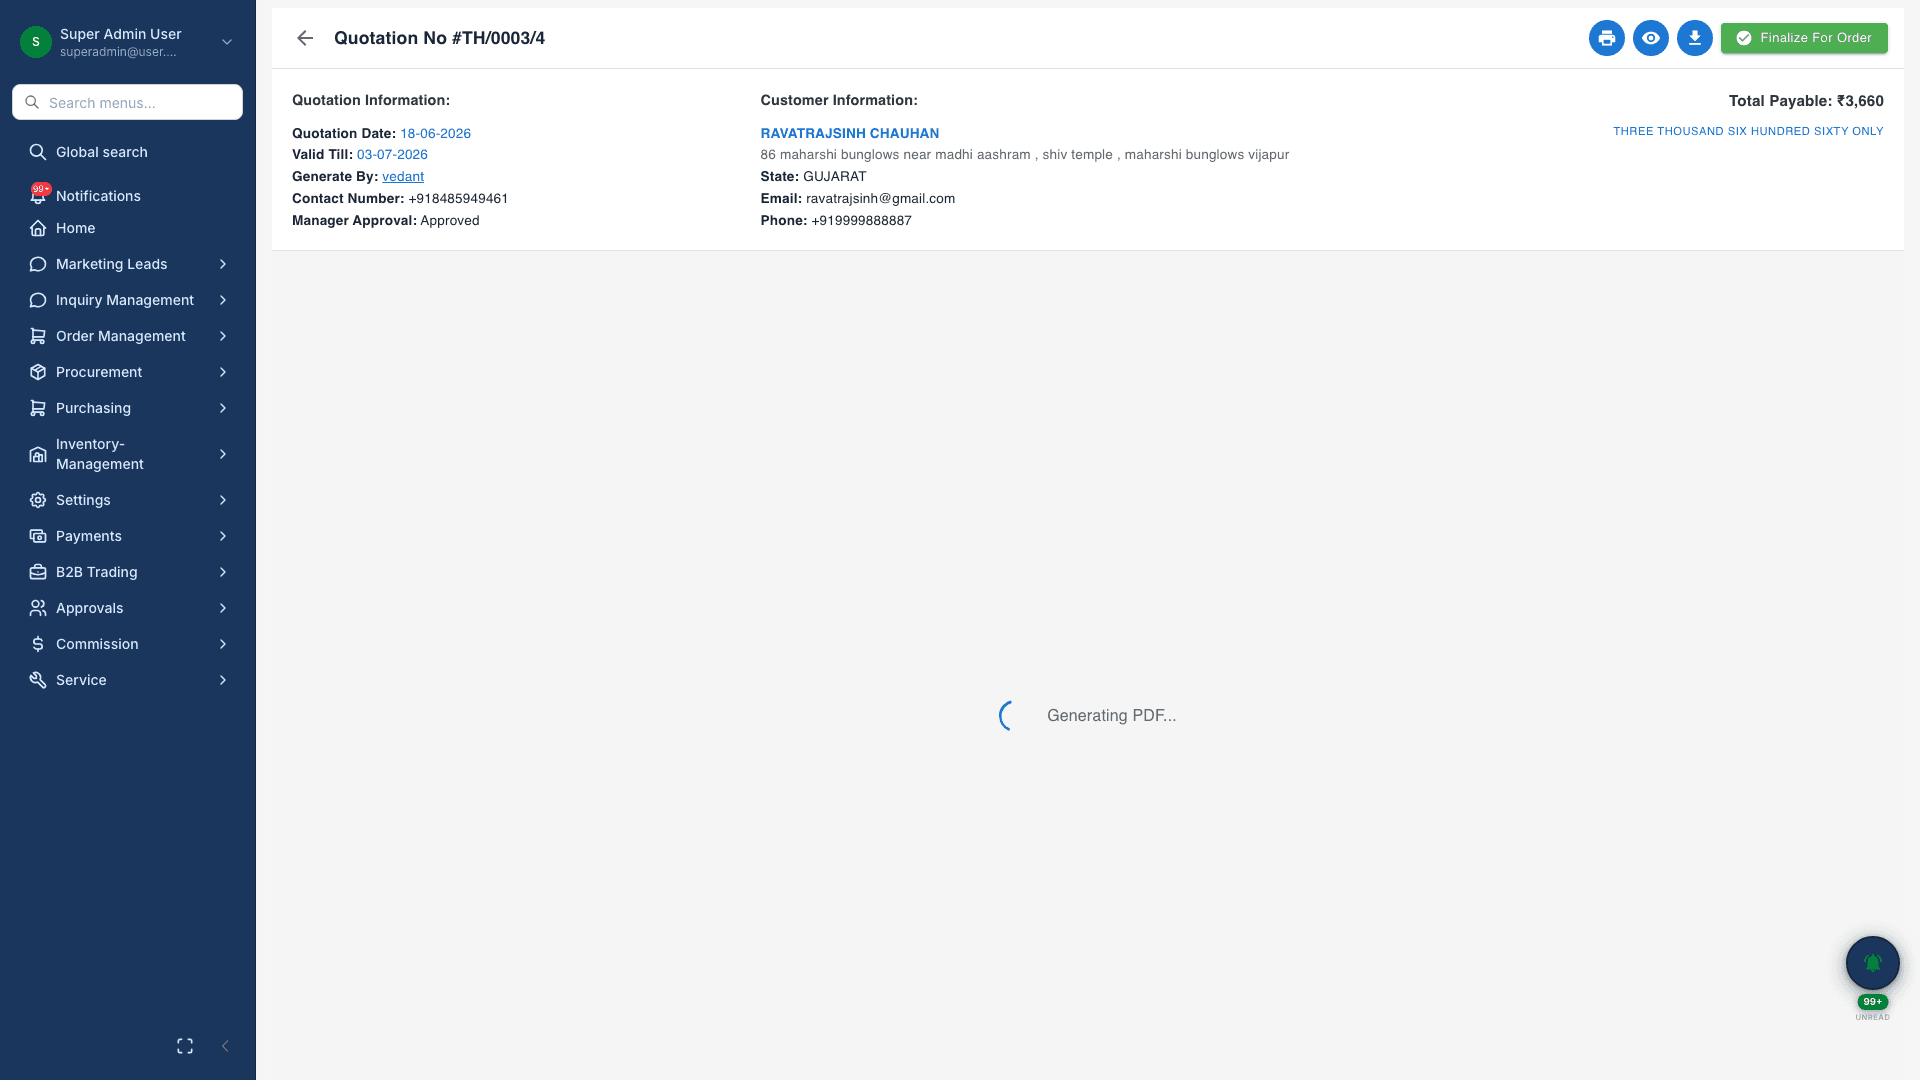This screenshot has height=1080, width=1920.
Task: Click Finalize For Order button
Action: click(1804, 38)
